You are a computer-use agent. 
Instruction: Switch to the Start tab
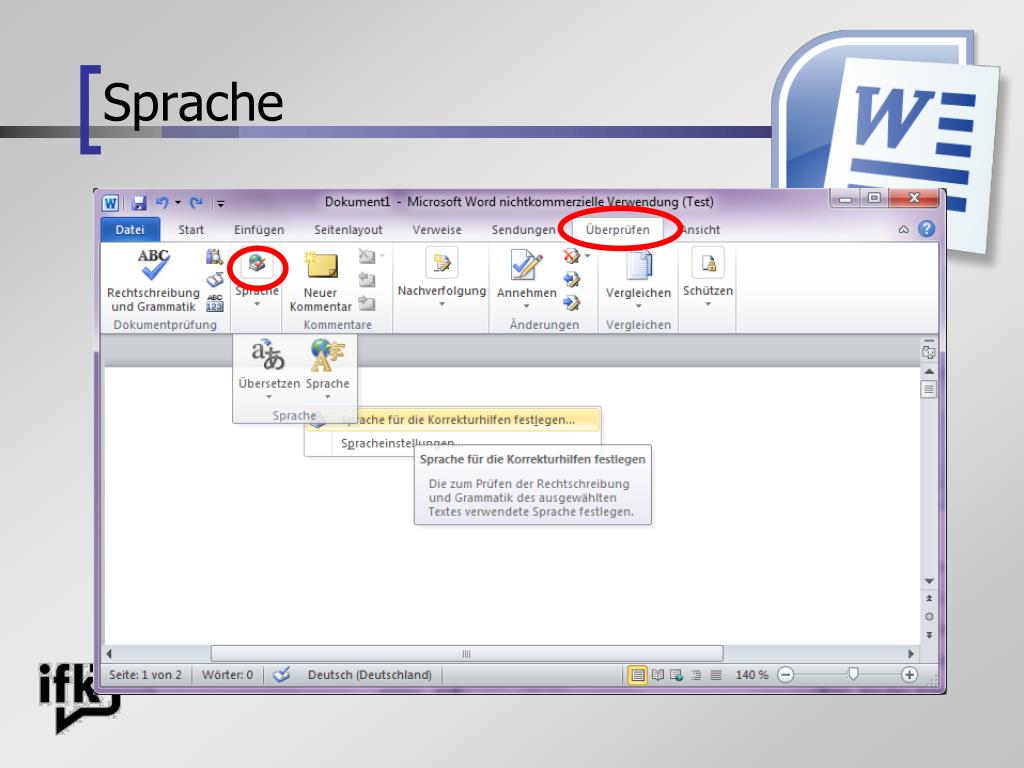click(x=191, y=230)
